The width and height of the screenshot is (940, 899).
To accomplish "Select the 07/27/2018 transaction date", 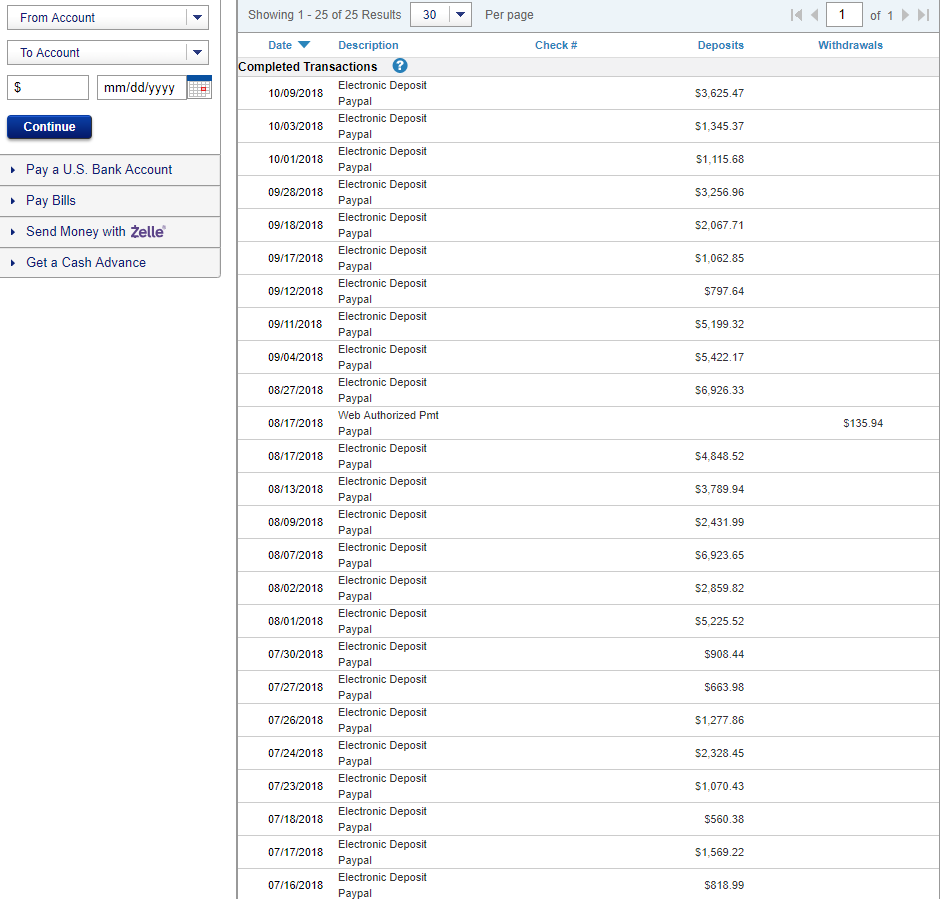I will (296, 686).
